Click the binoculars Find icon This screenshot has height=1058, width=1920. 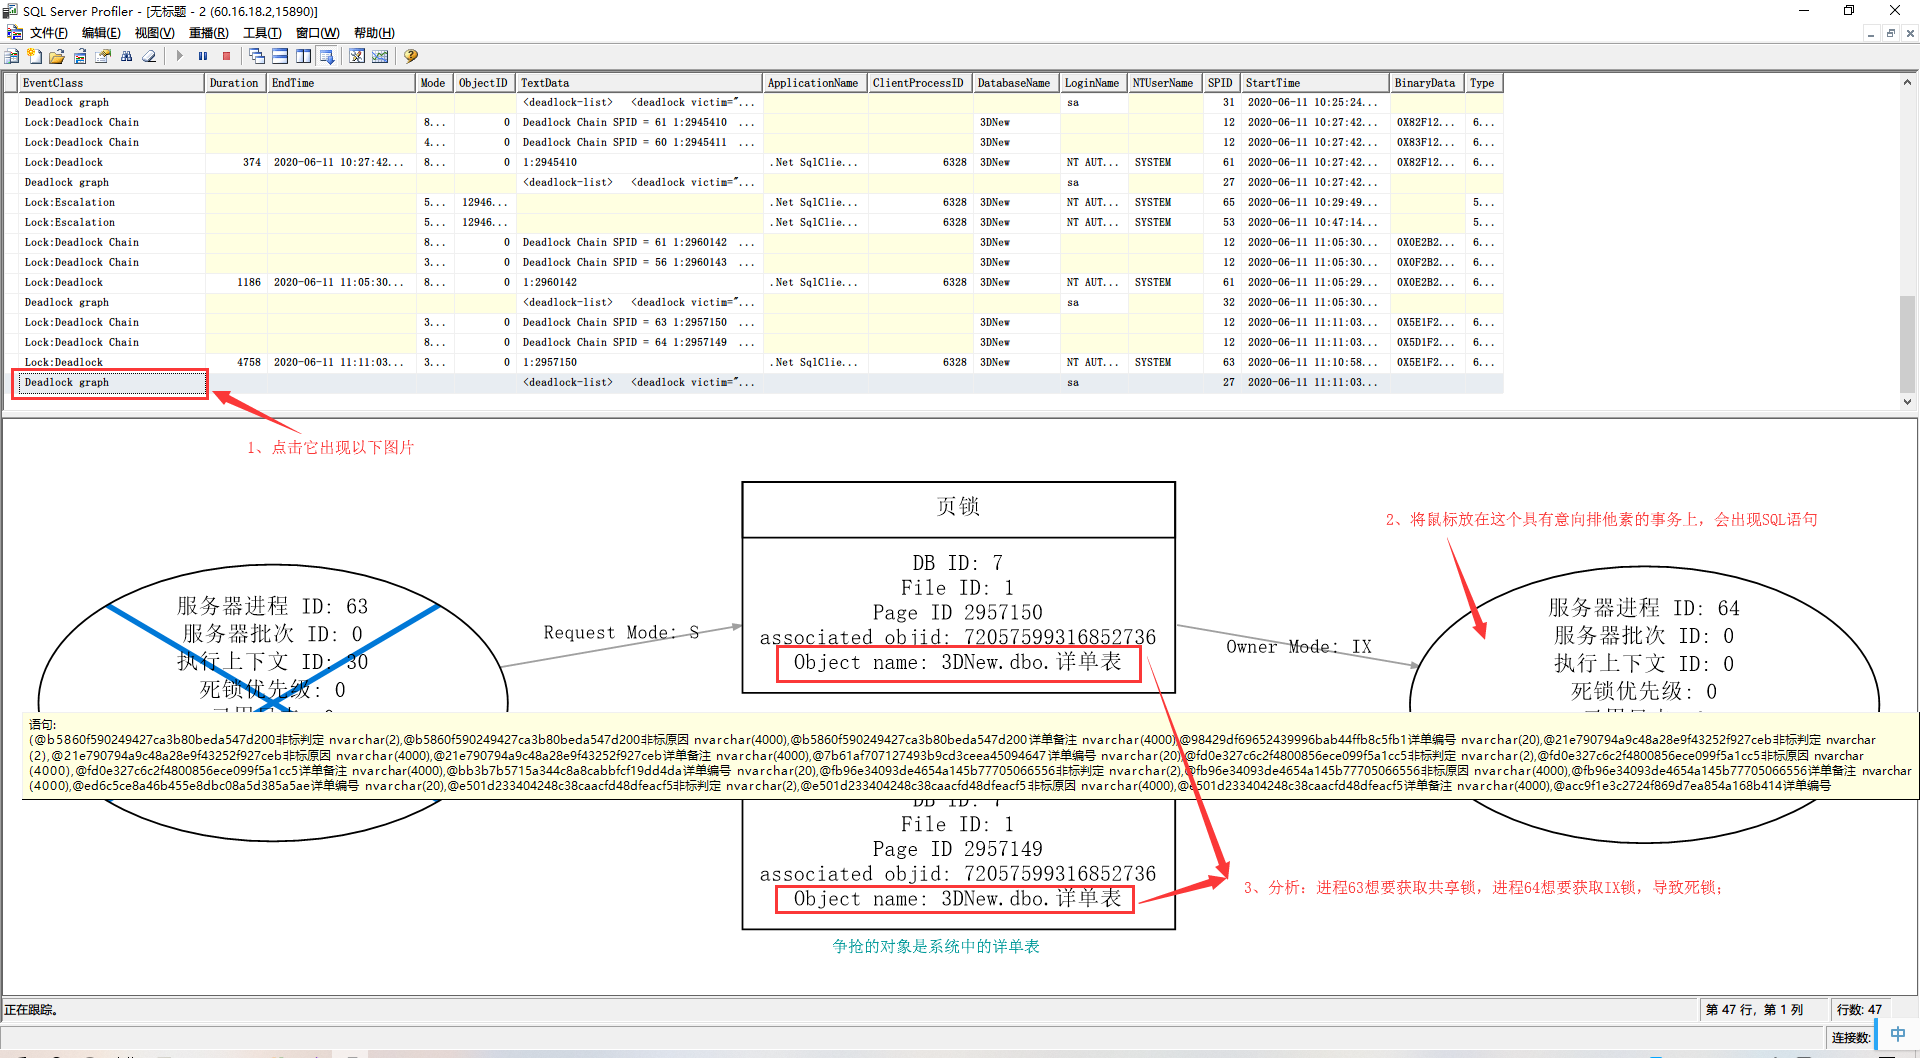click(x=126, y=56)
